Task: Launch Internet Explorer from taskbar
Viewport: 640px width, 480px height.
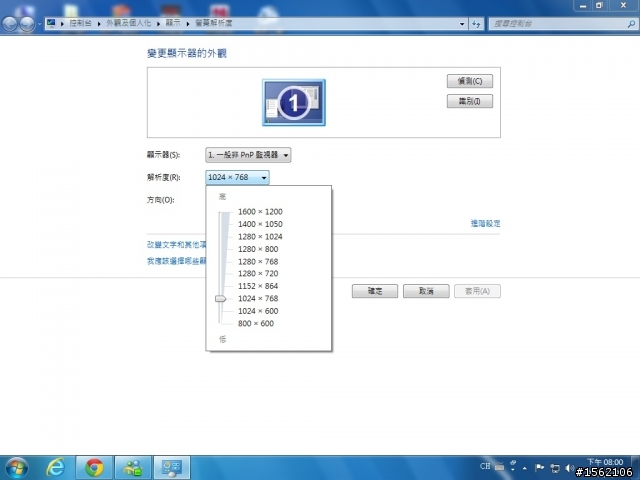Action: [x=56, y=468]
